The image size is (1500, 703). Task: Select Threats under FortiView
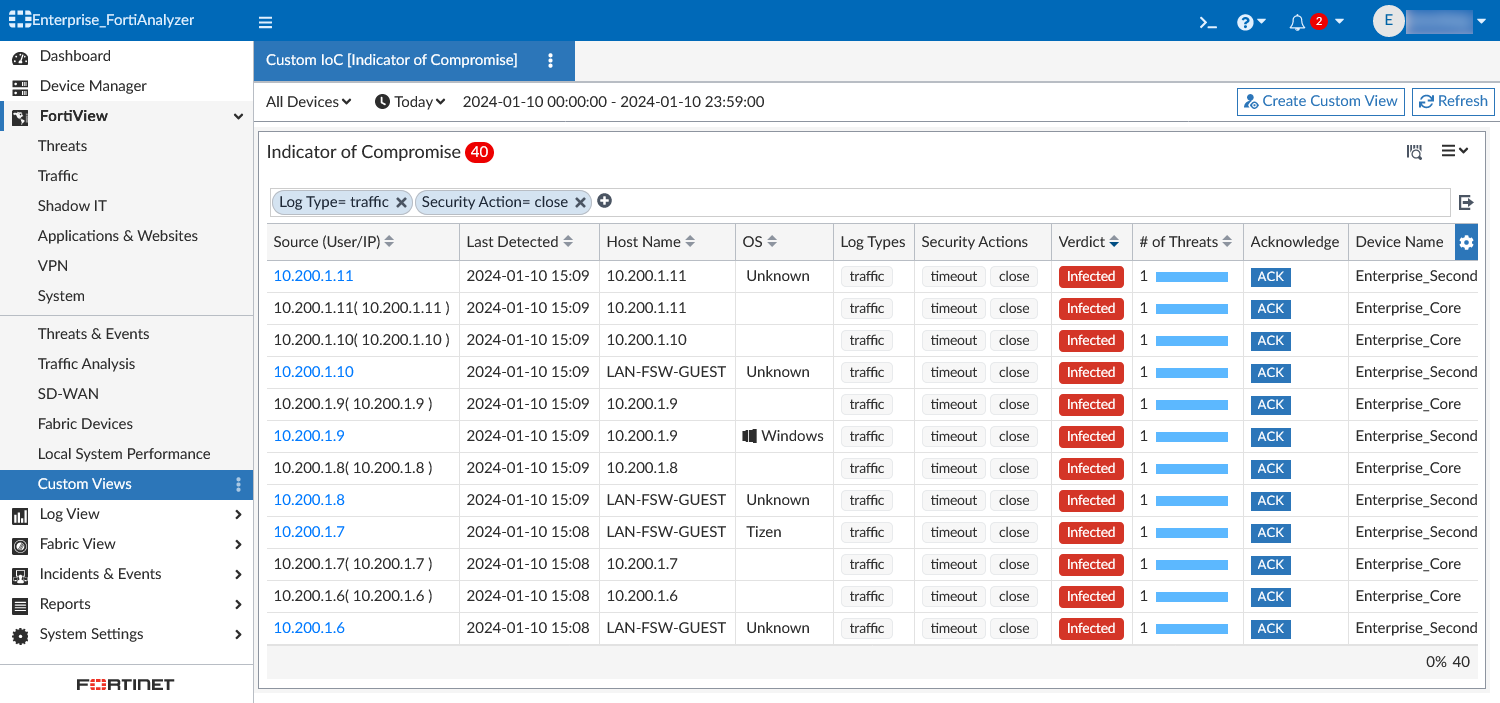click(62, 145)
